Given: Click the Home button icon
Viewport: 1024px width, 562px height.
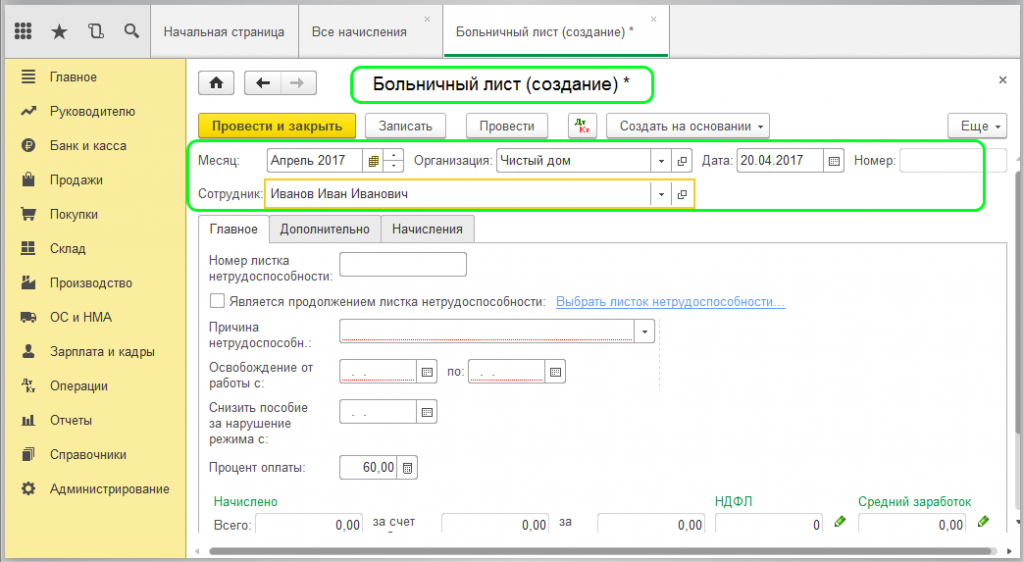Looking at the screenshot, I should [215, 83].
